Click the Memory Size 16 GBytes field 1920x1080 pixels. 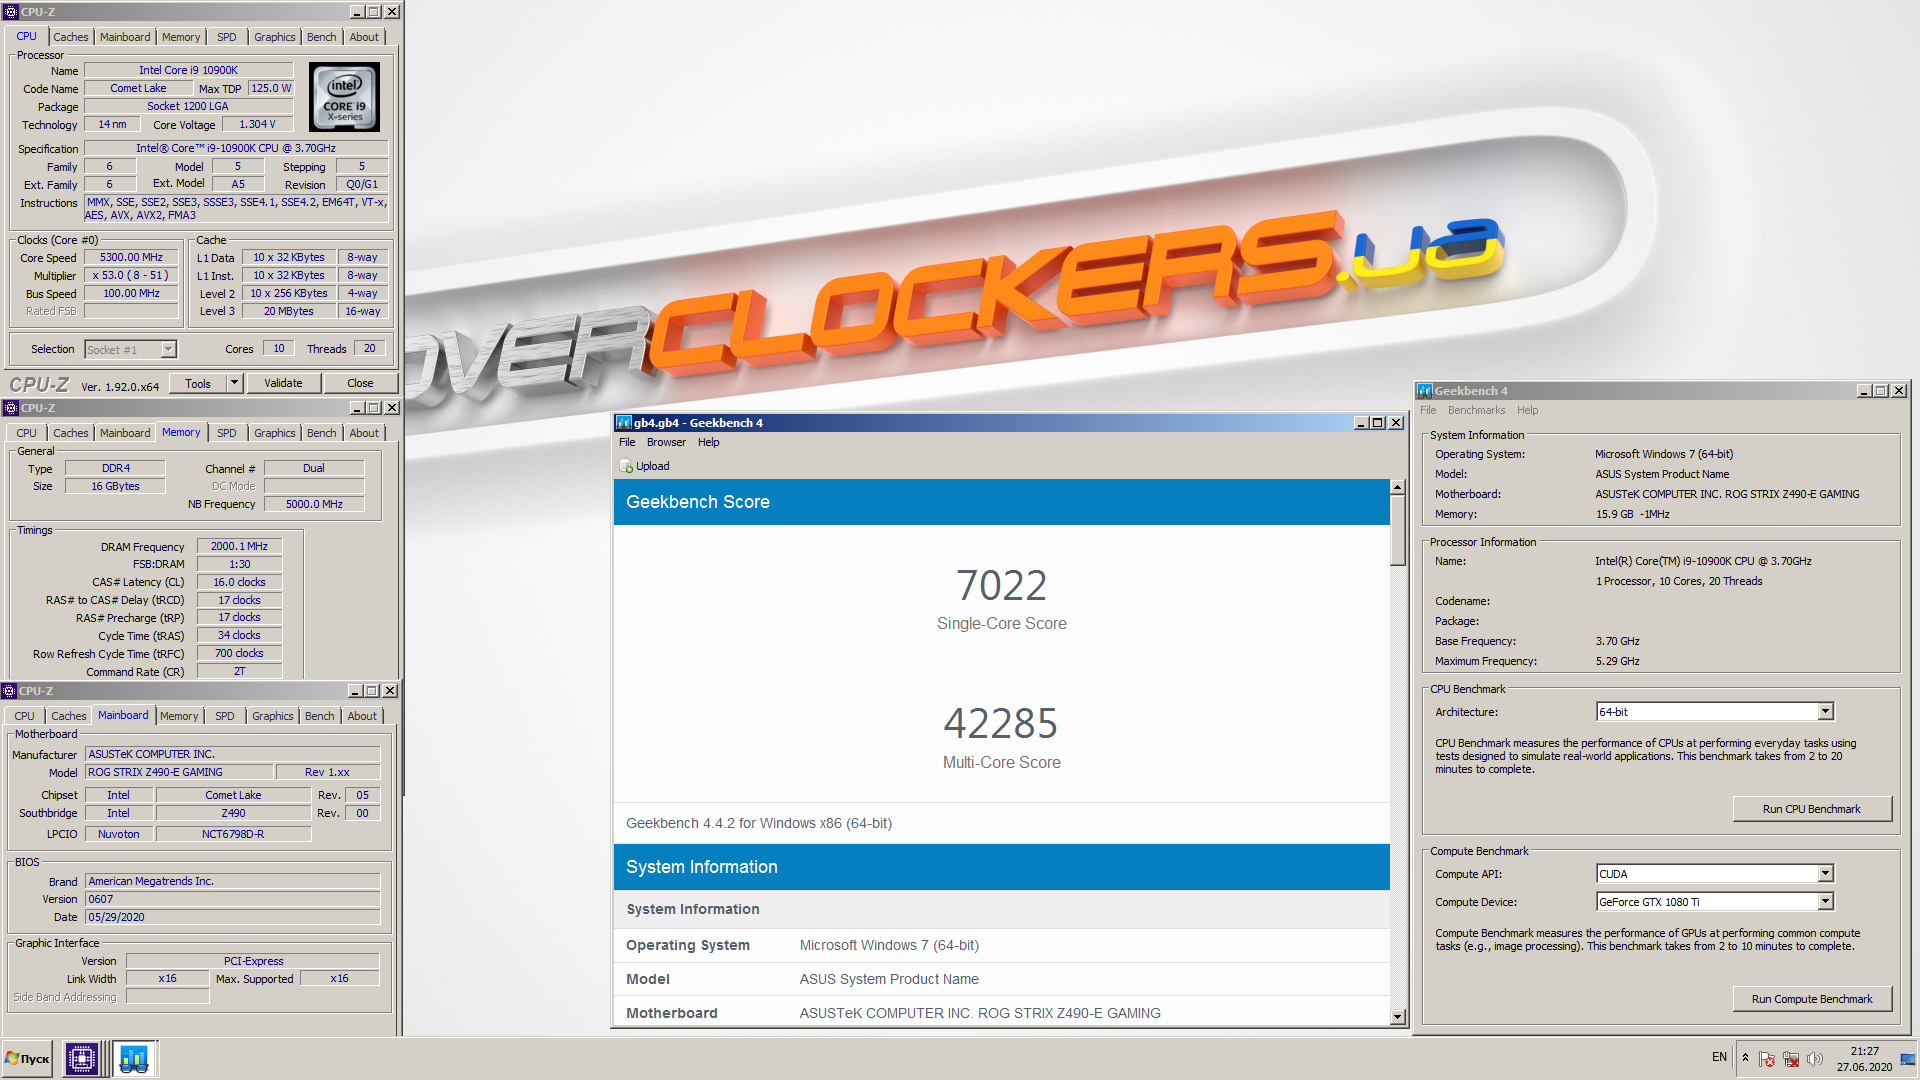pos(116,486)
